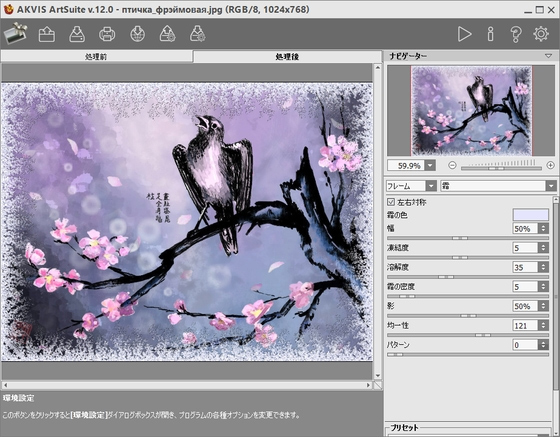560x437 pixels.
Task: Open program info with the i icon
Action: click(x=491, y=34)
